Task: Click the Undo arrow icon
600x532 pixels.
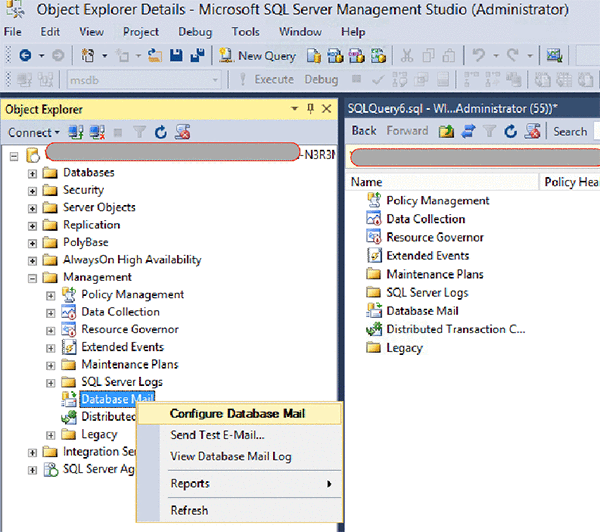Action: 478,56
